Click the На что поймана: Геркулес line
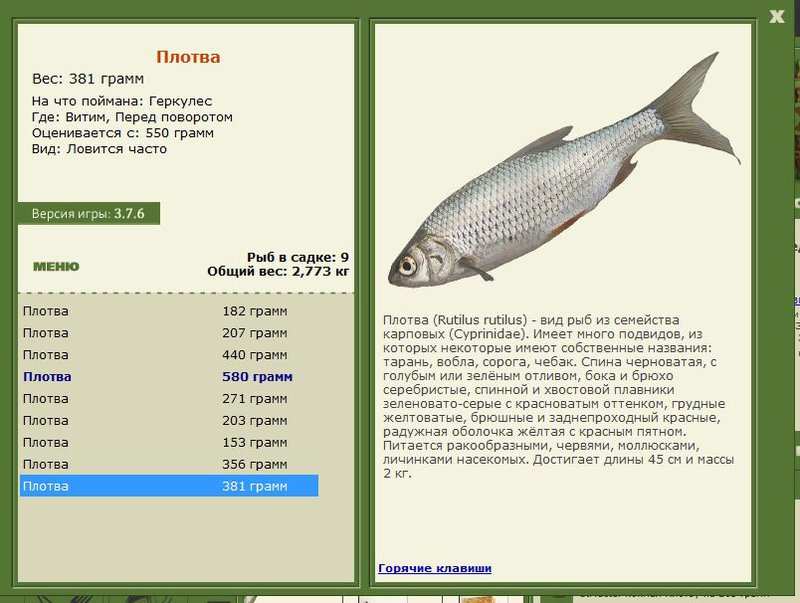Image resolution: width=800 pixels, height=603 pixels. click(122, 101)
